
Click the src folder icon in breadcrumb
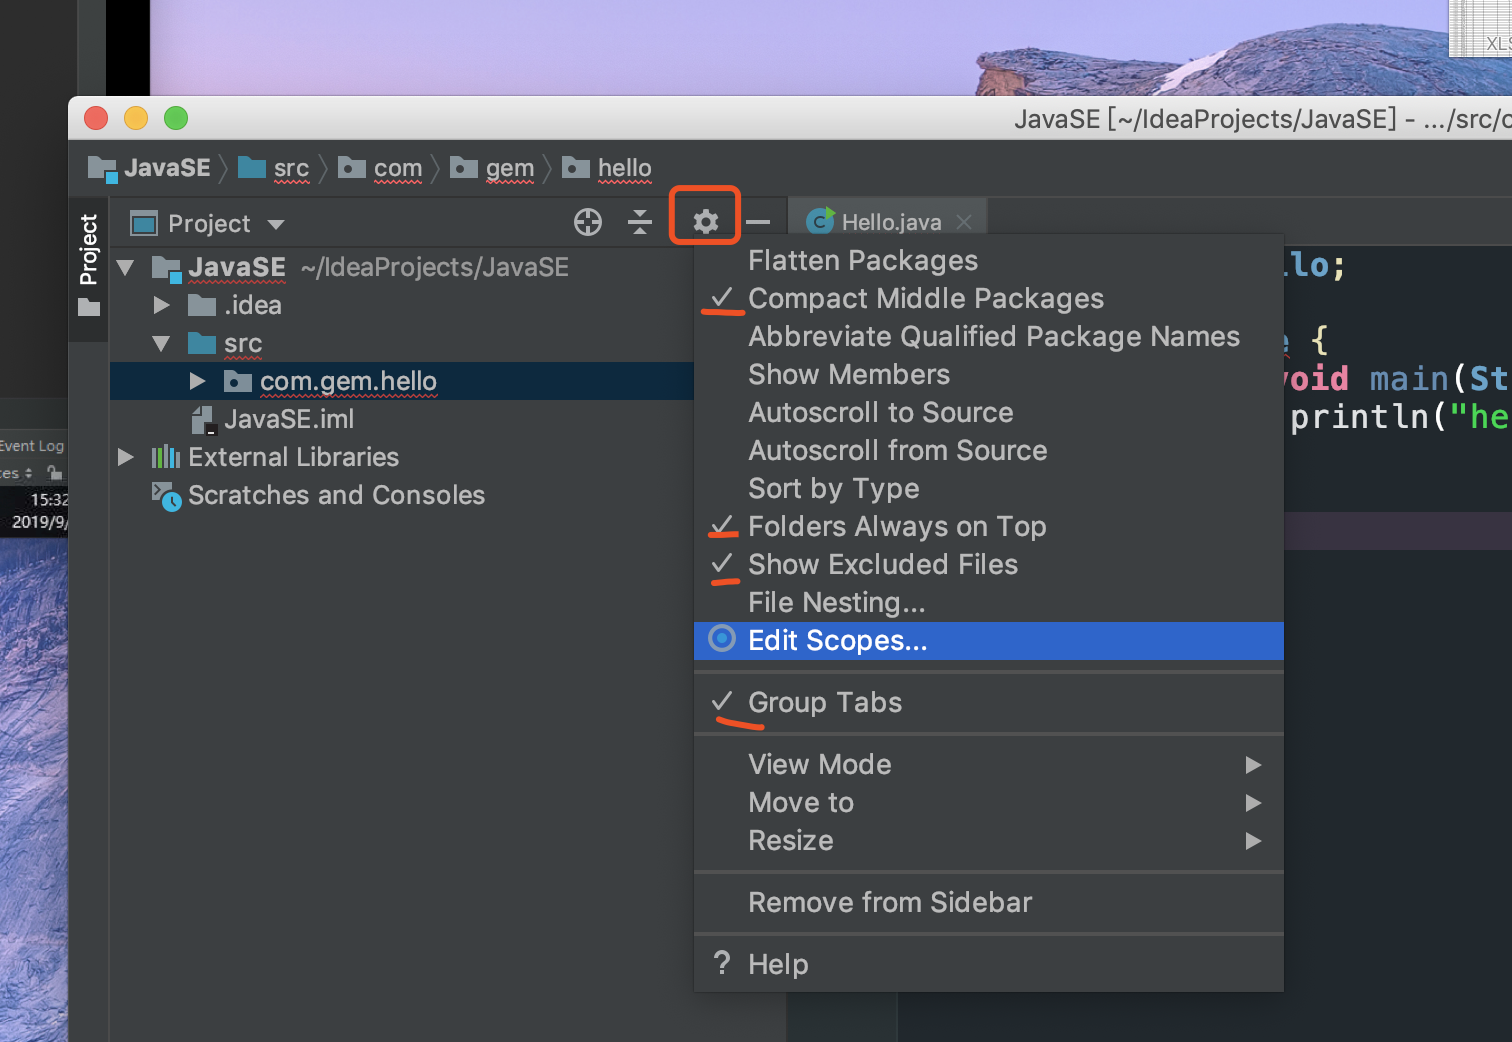[x=252, y=167]
